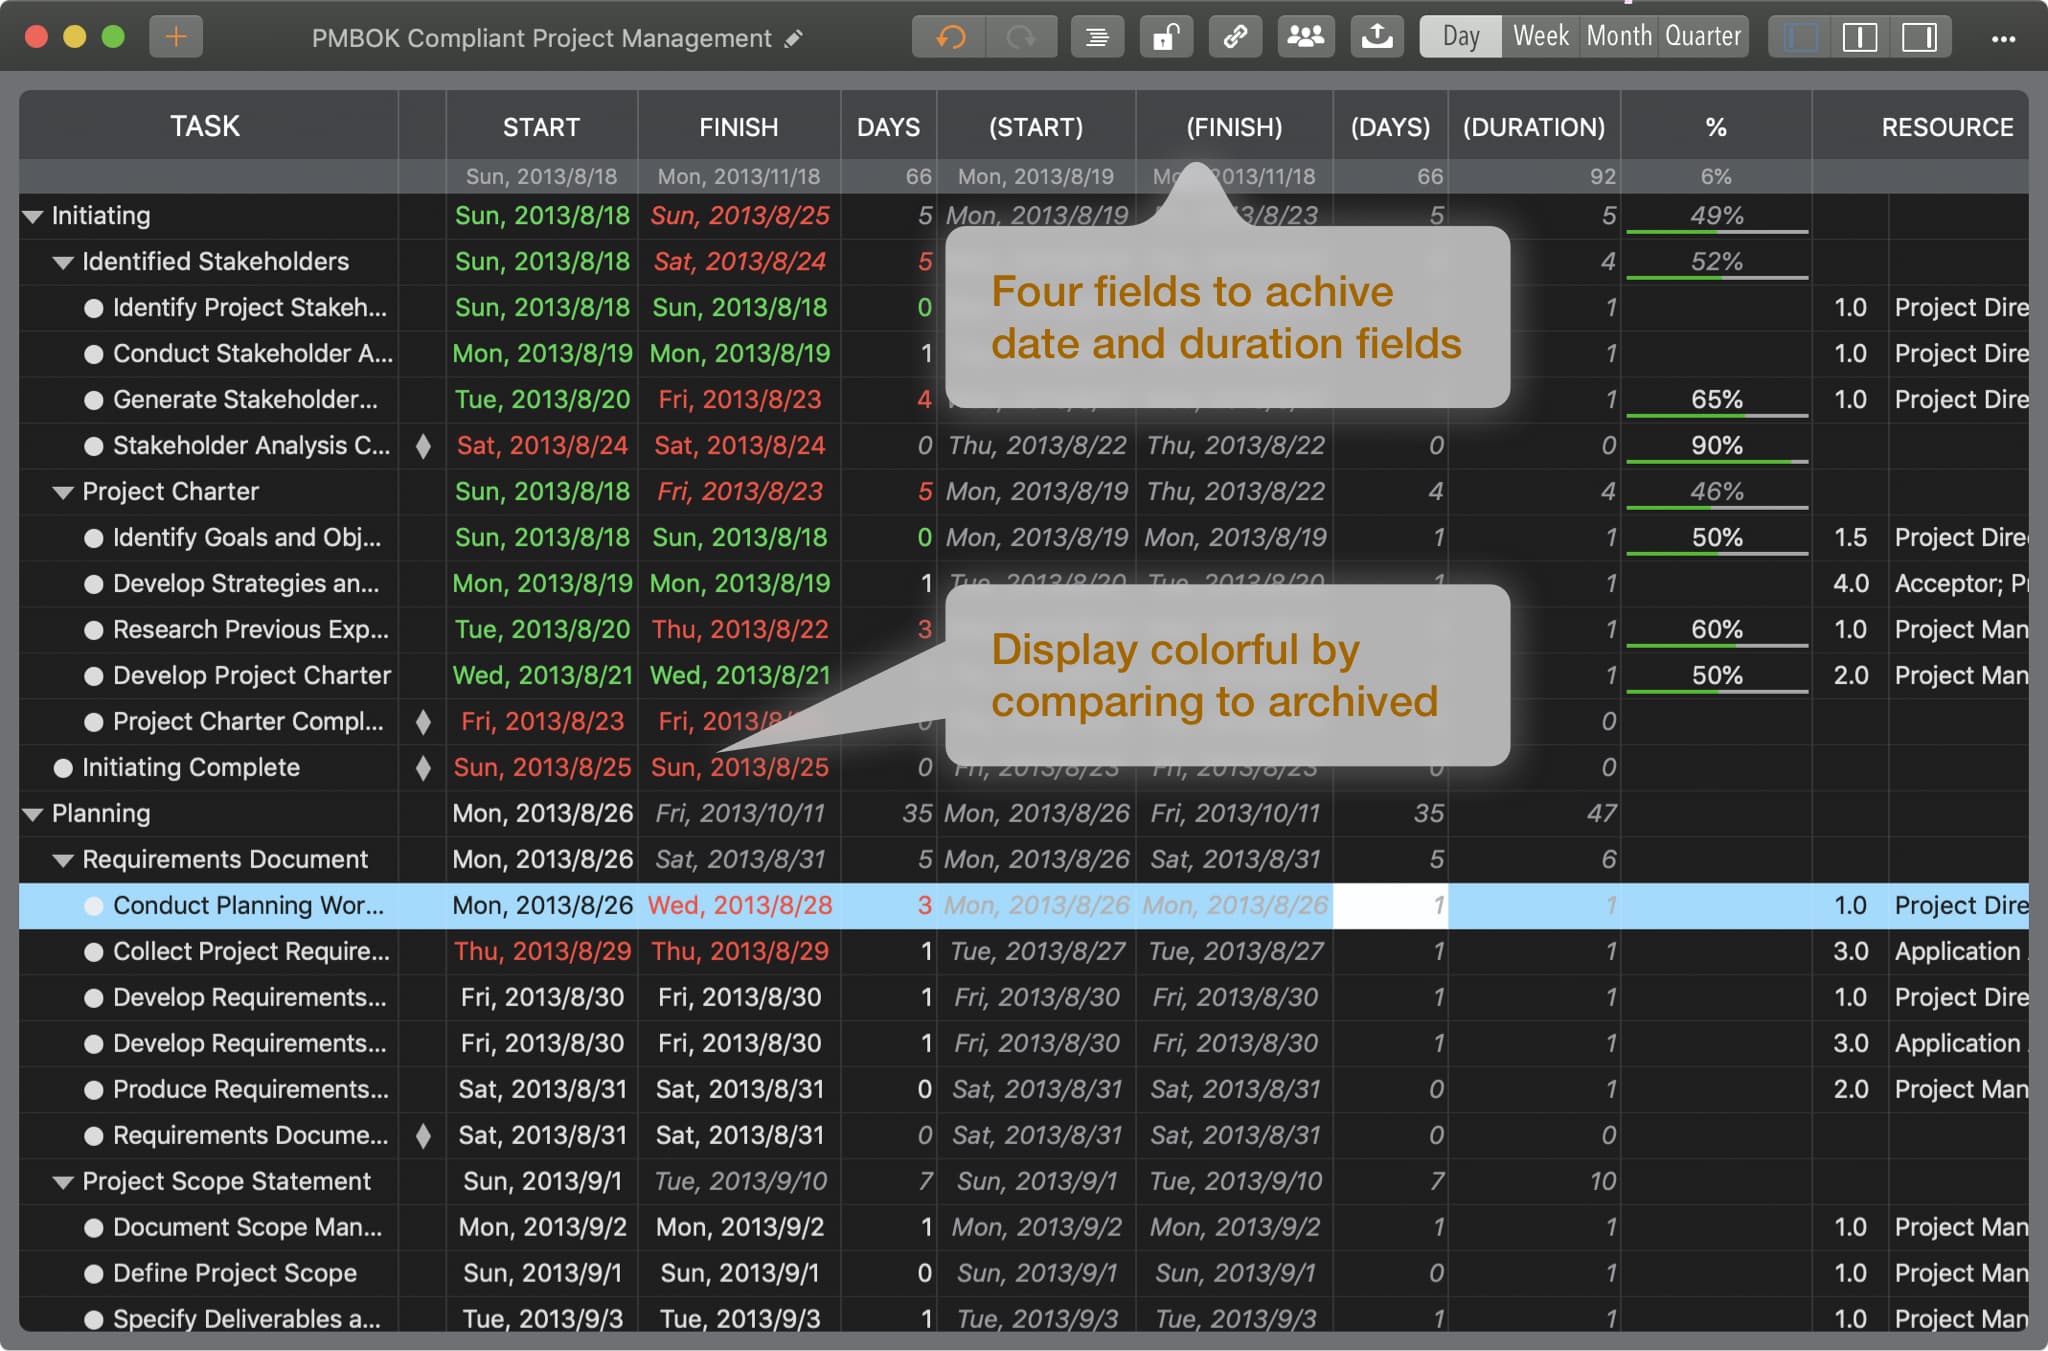Toggle the right-panel layout view
The height and width of the screenshot is (1351, 2048).
(1919, 37)
